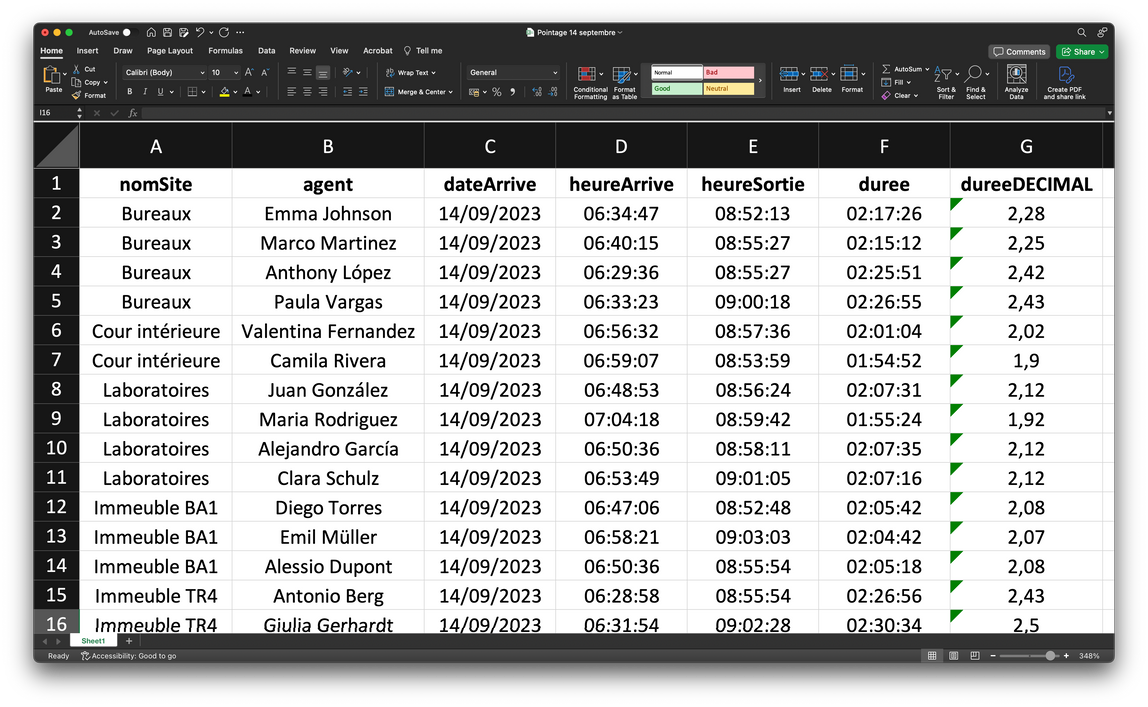Click the Cut scissors icon
The image size is (1148, 707).
pos(77,69)
